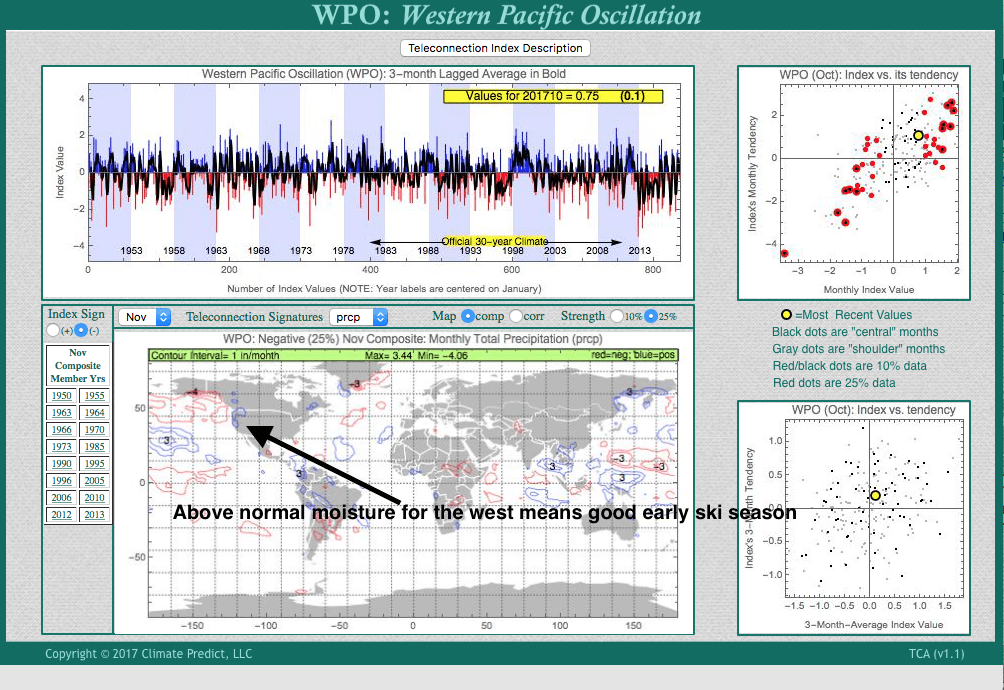Open composite member year 1996
This screenshot has height=690, width=1004.
tap(61, 481)
